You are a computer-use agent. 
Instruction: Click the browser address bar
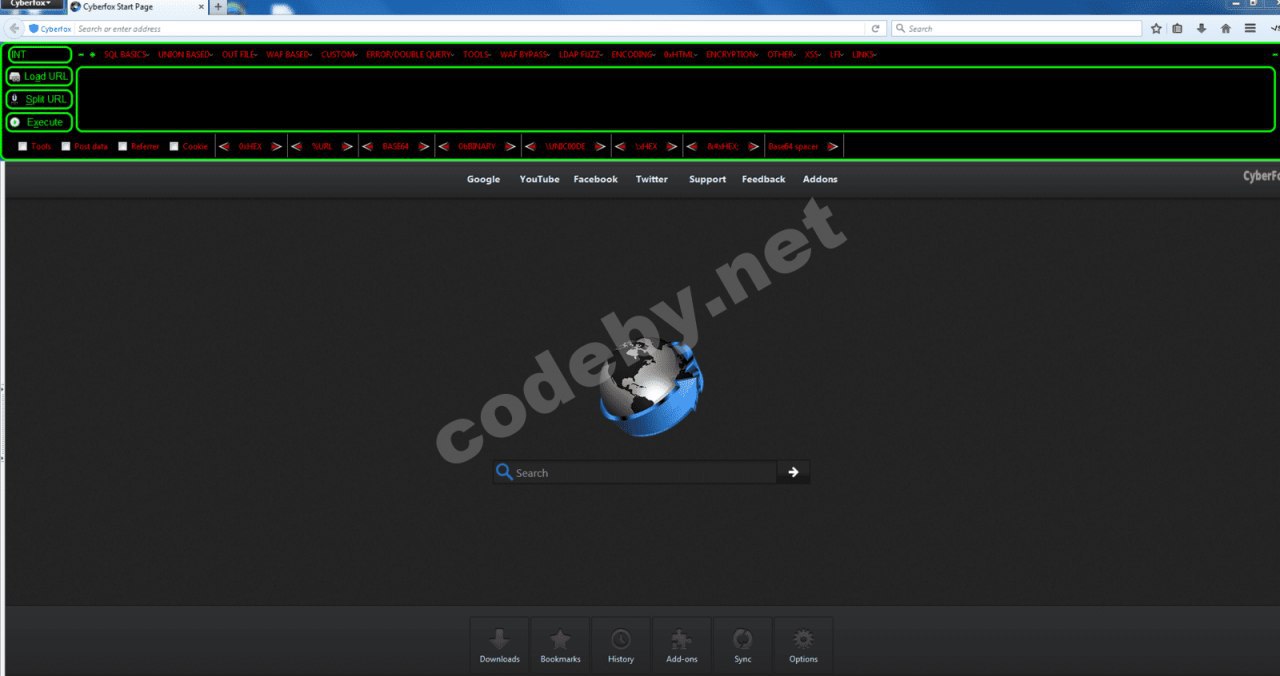(x=470, y=29)
